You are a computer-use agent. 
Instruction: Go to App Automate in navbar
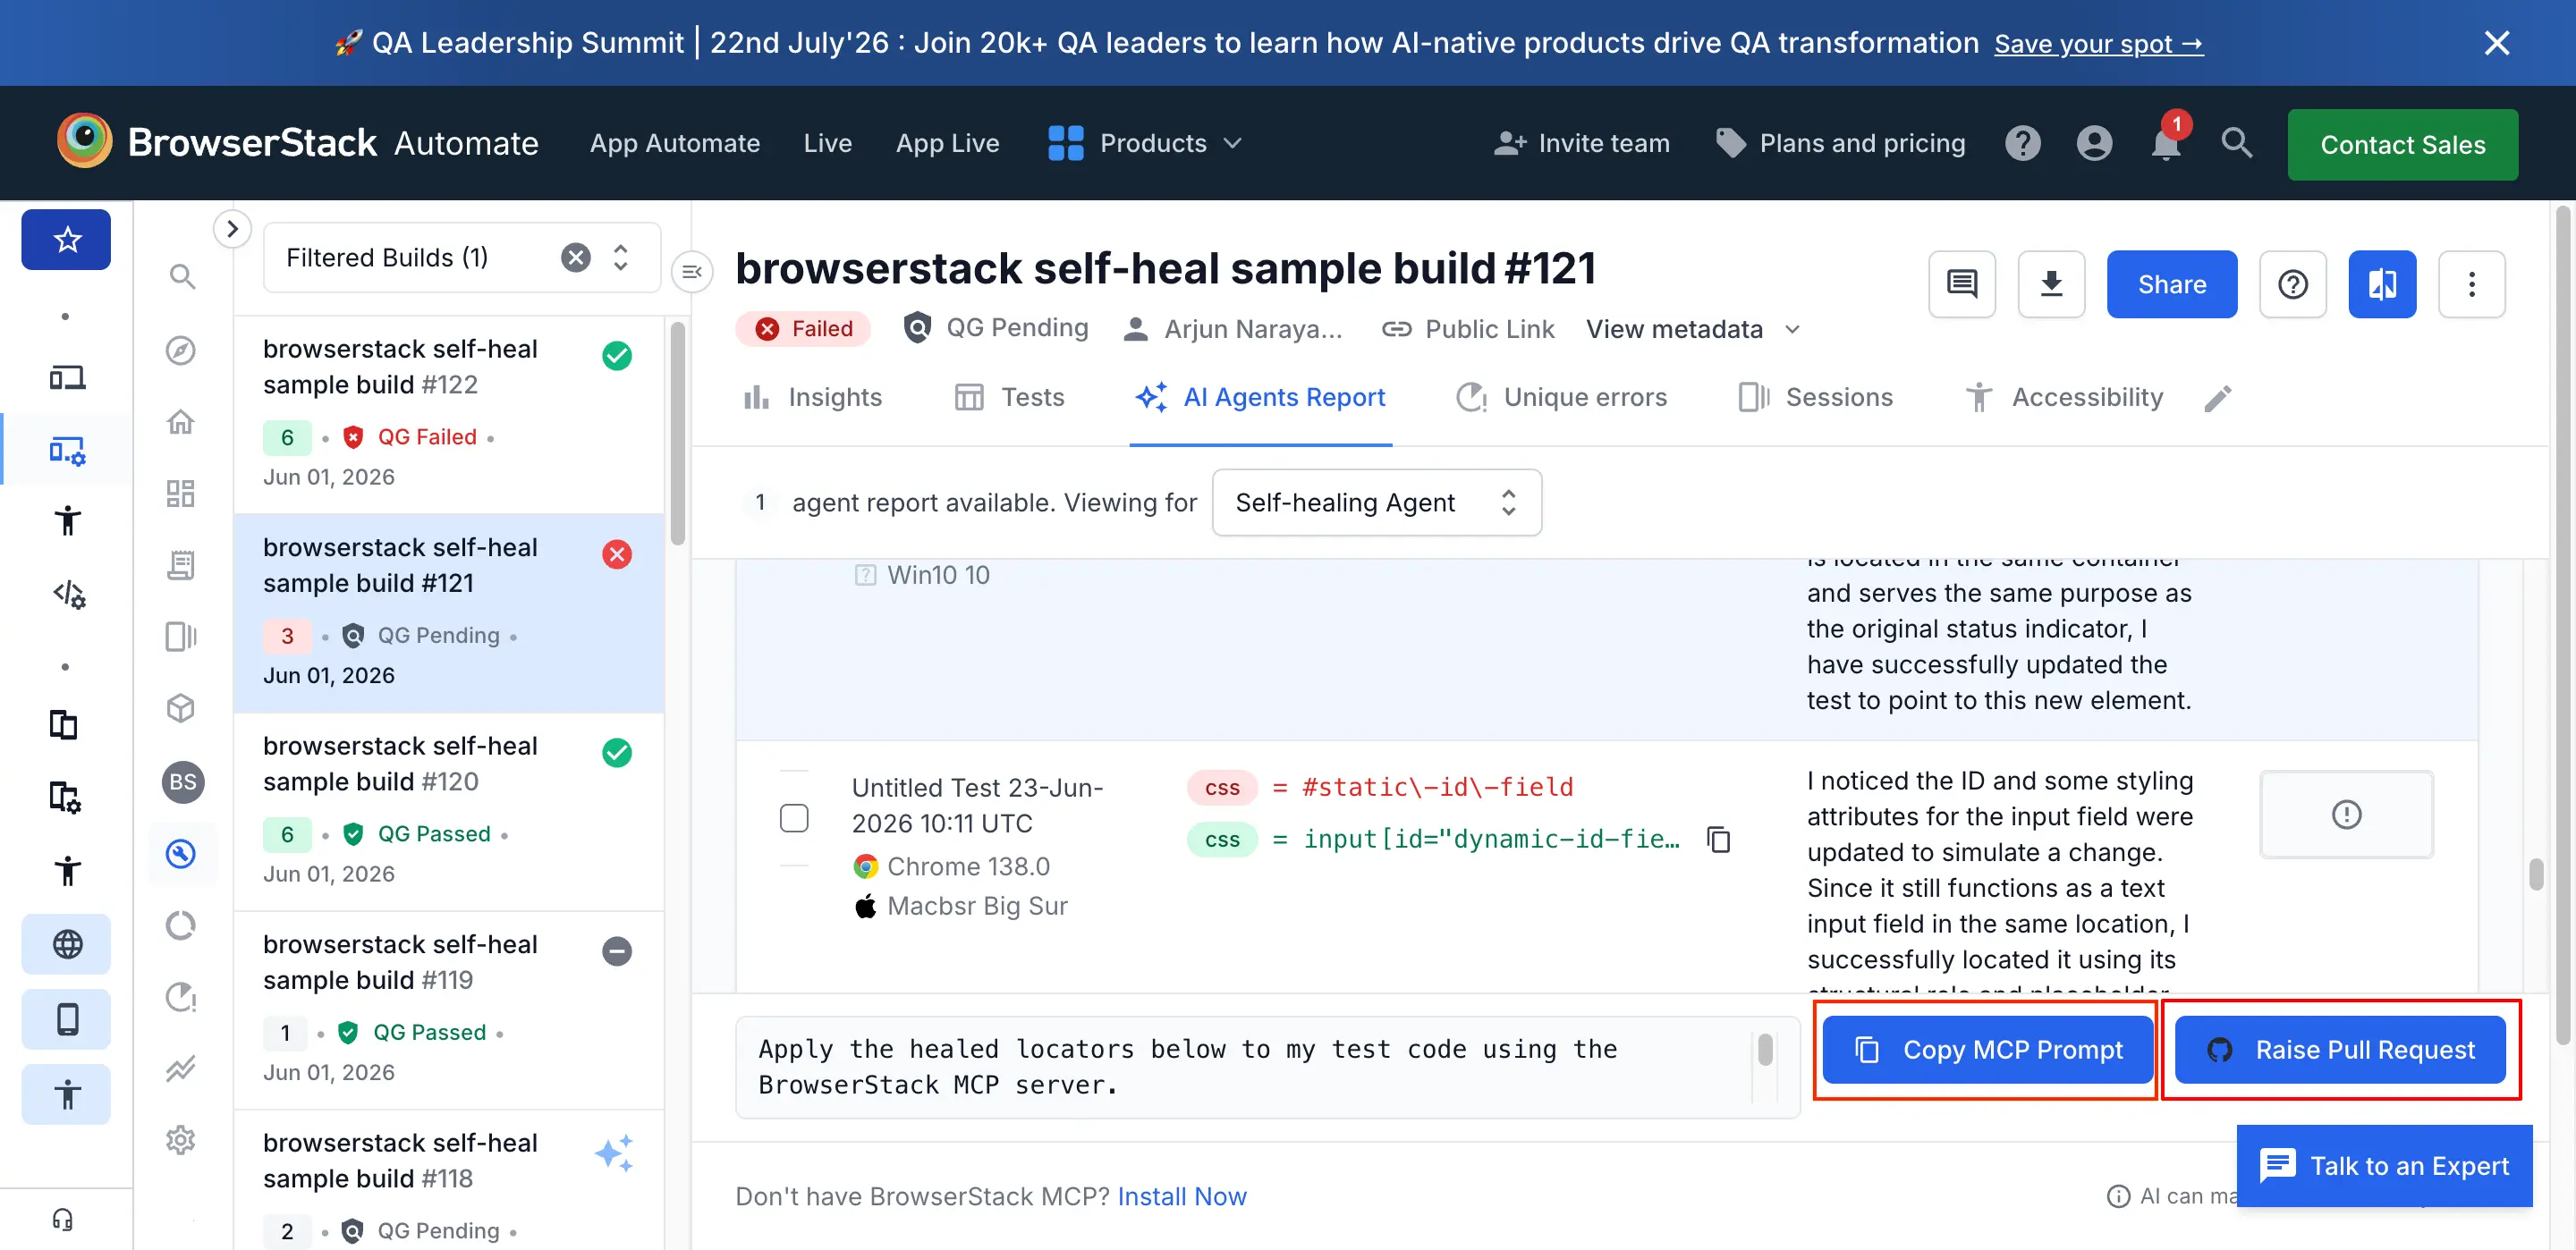click(x=675, y=143)
